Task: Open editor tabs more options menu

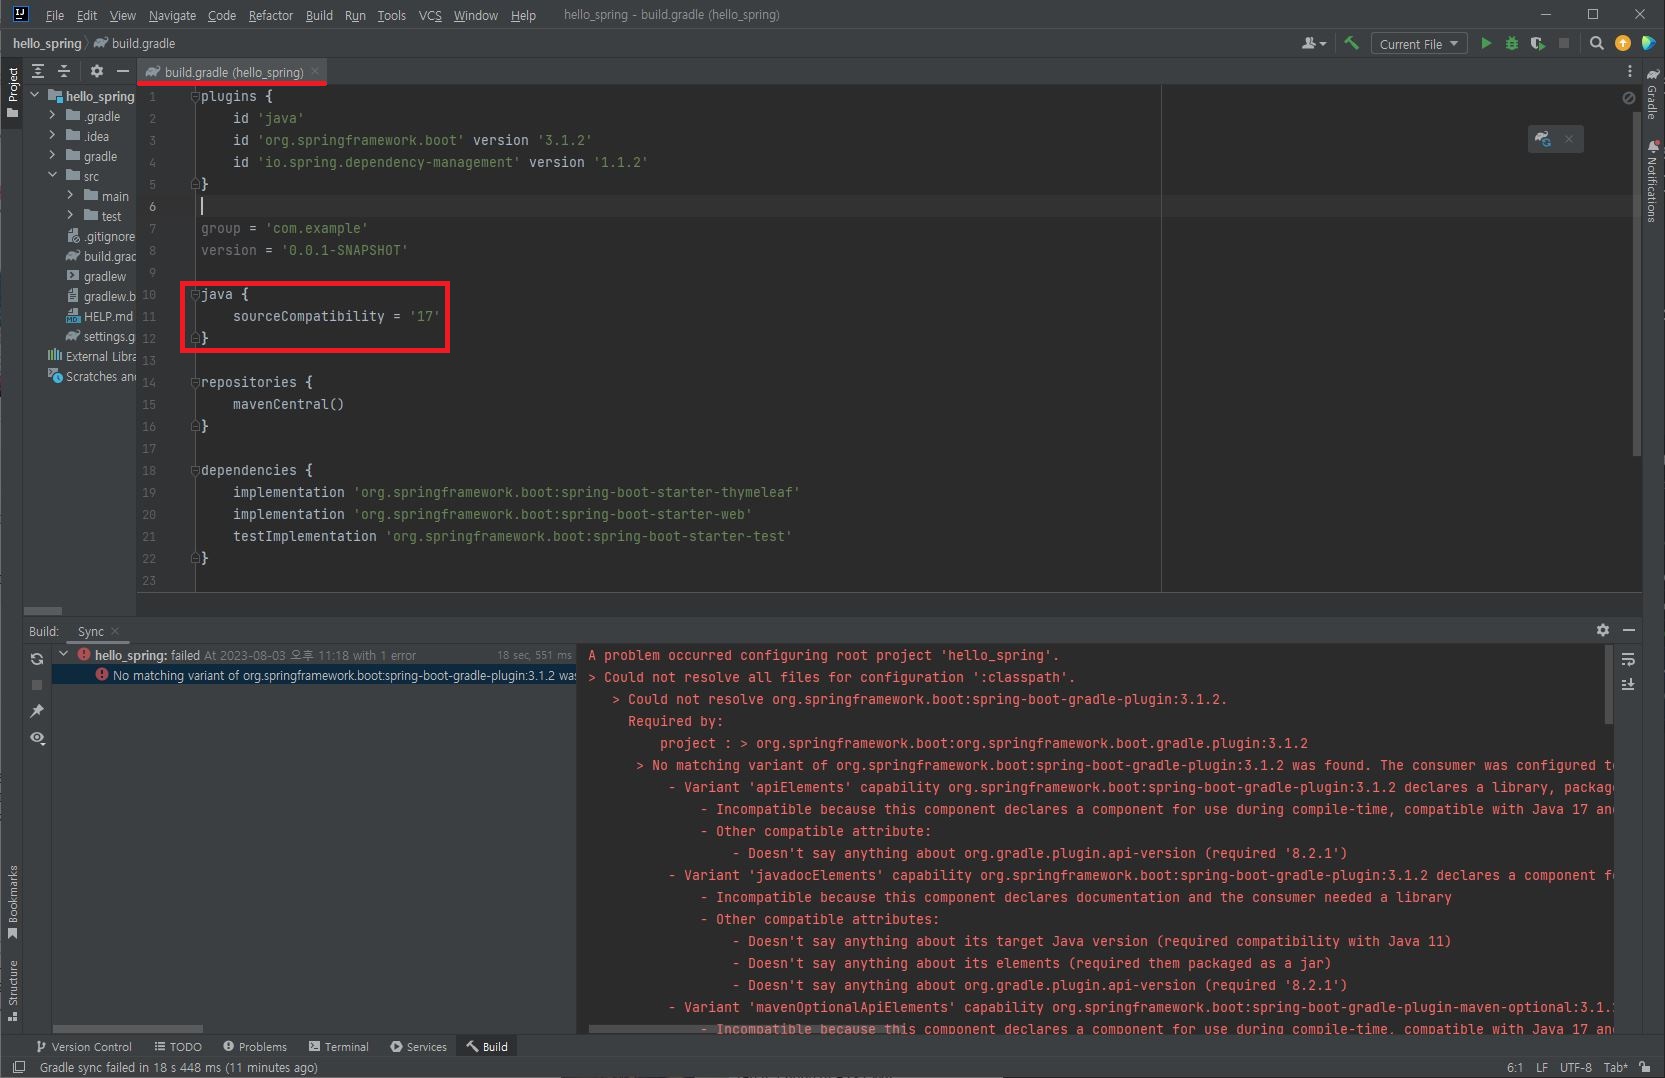Action: 1630,71
